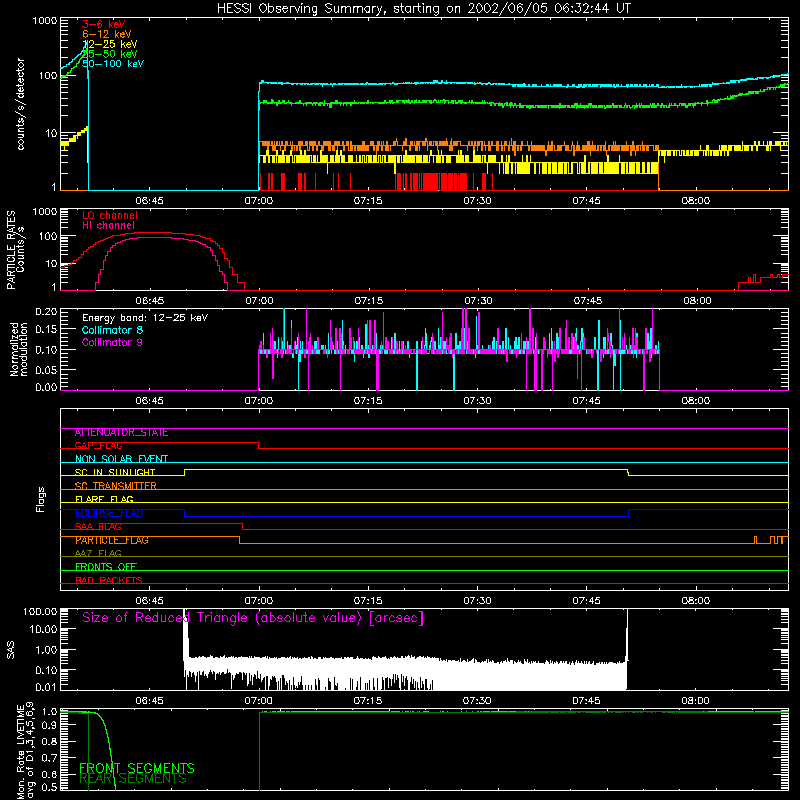The width and height of the screenshot is (800, 800).
Task: Click the HI channel legend entry
Action: [x=108, y=226]
